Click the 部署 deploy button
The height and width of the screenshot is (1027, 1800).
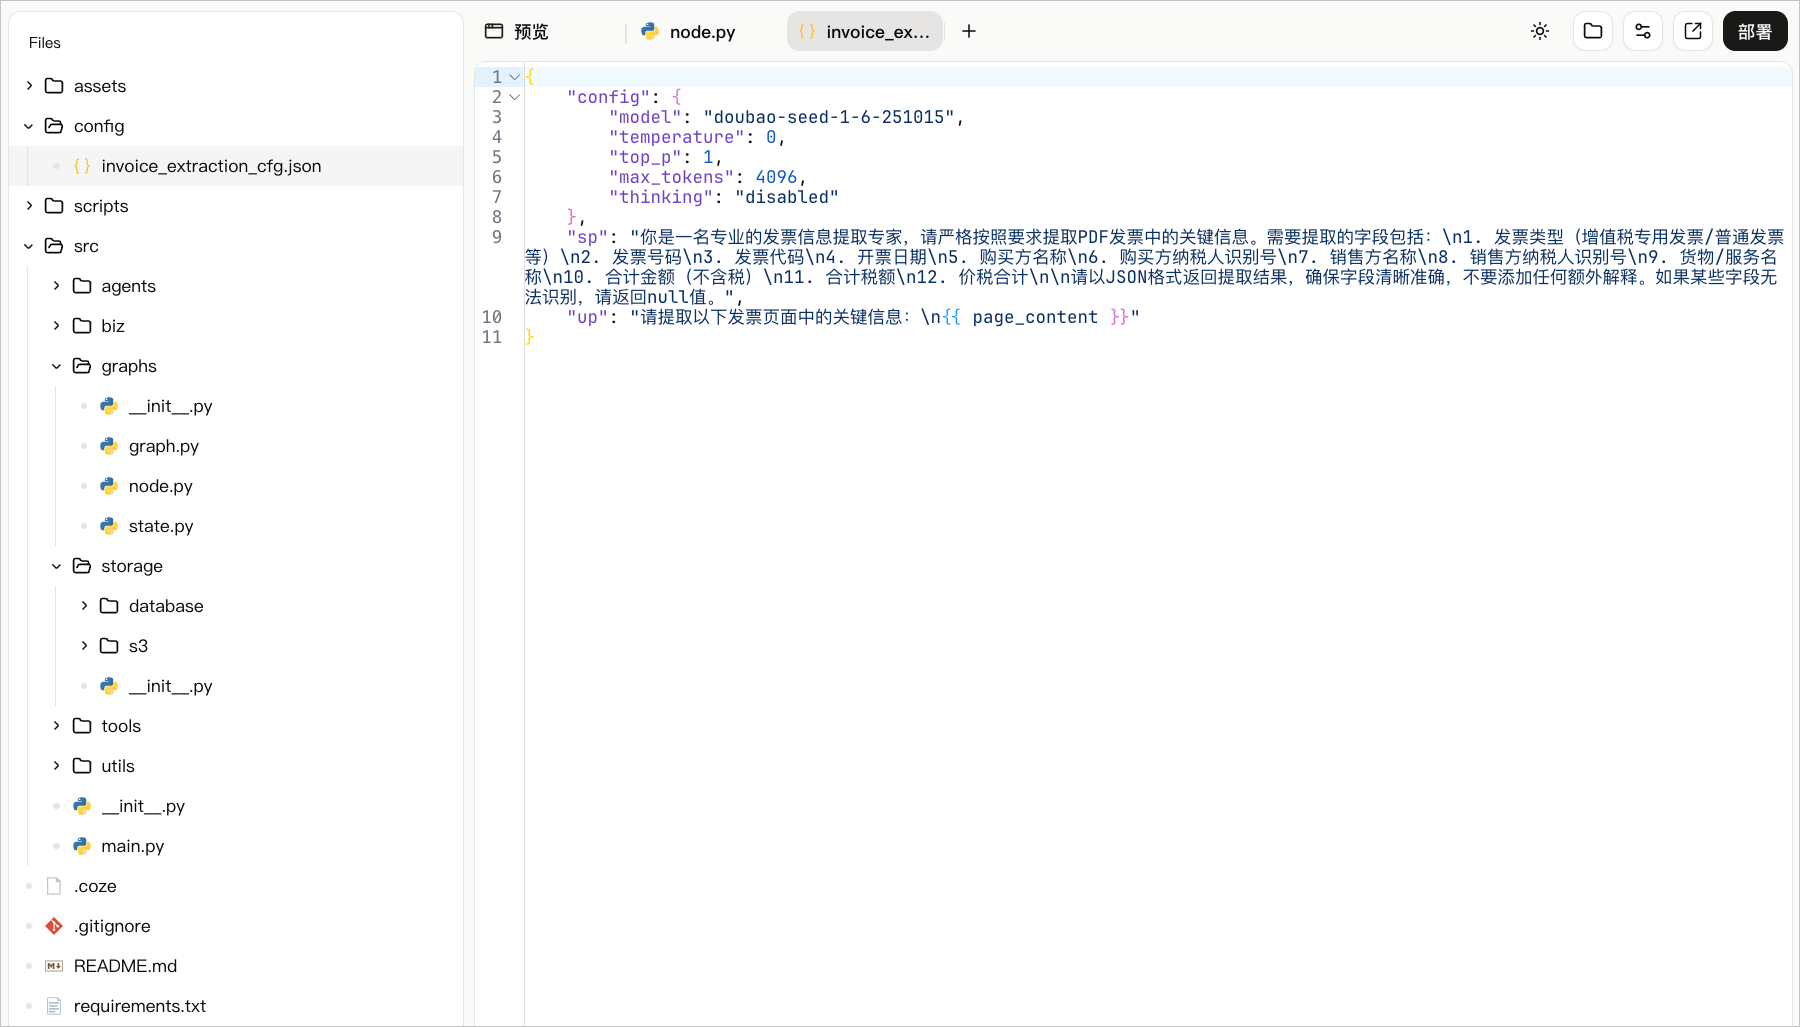[1755, 31]
